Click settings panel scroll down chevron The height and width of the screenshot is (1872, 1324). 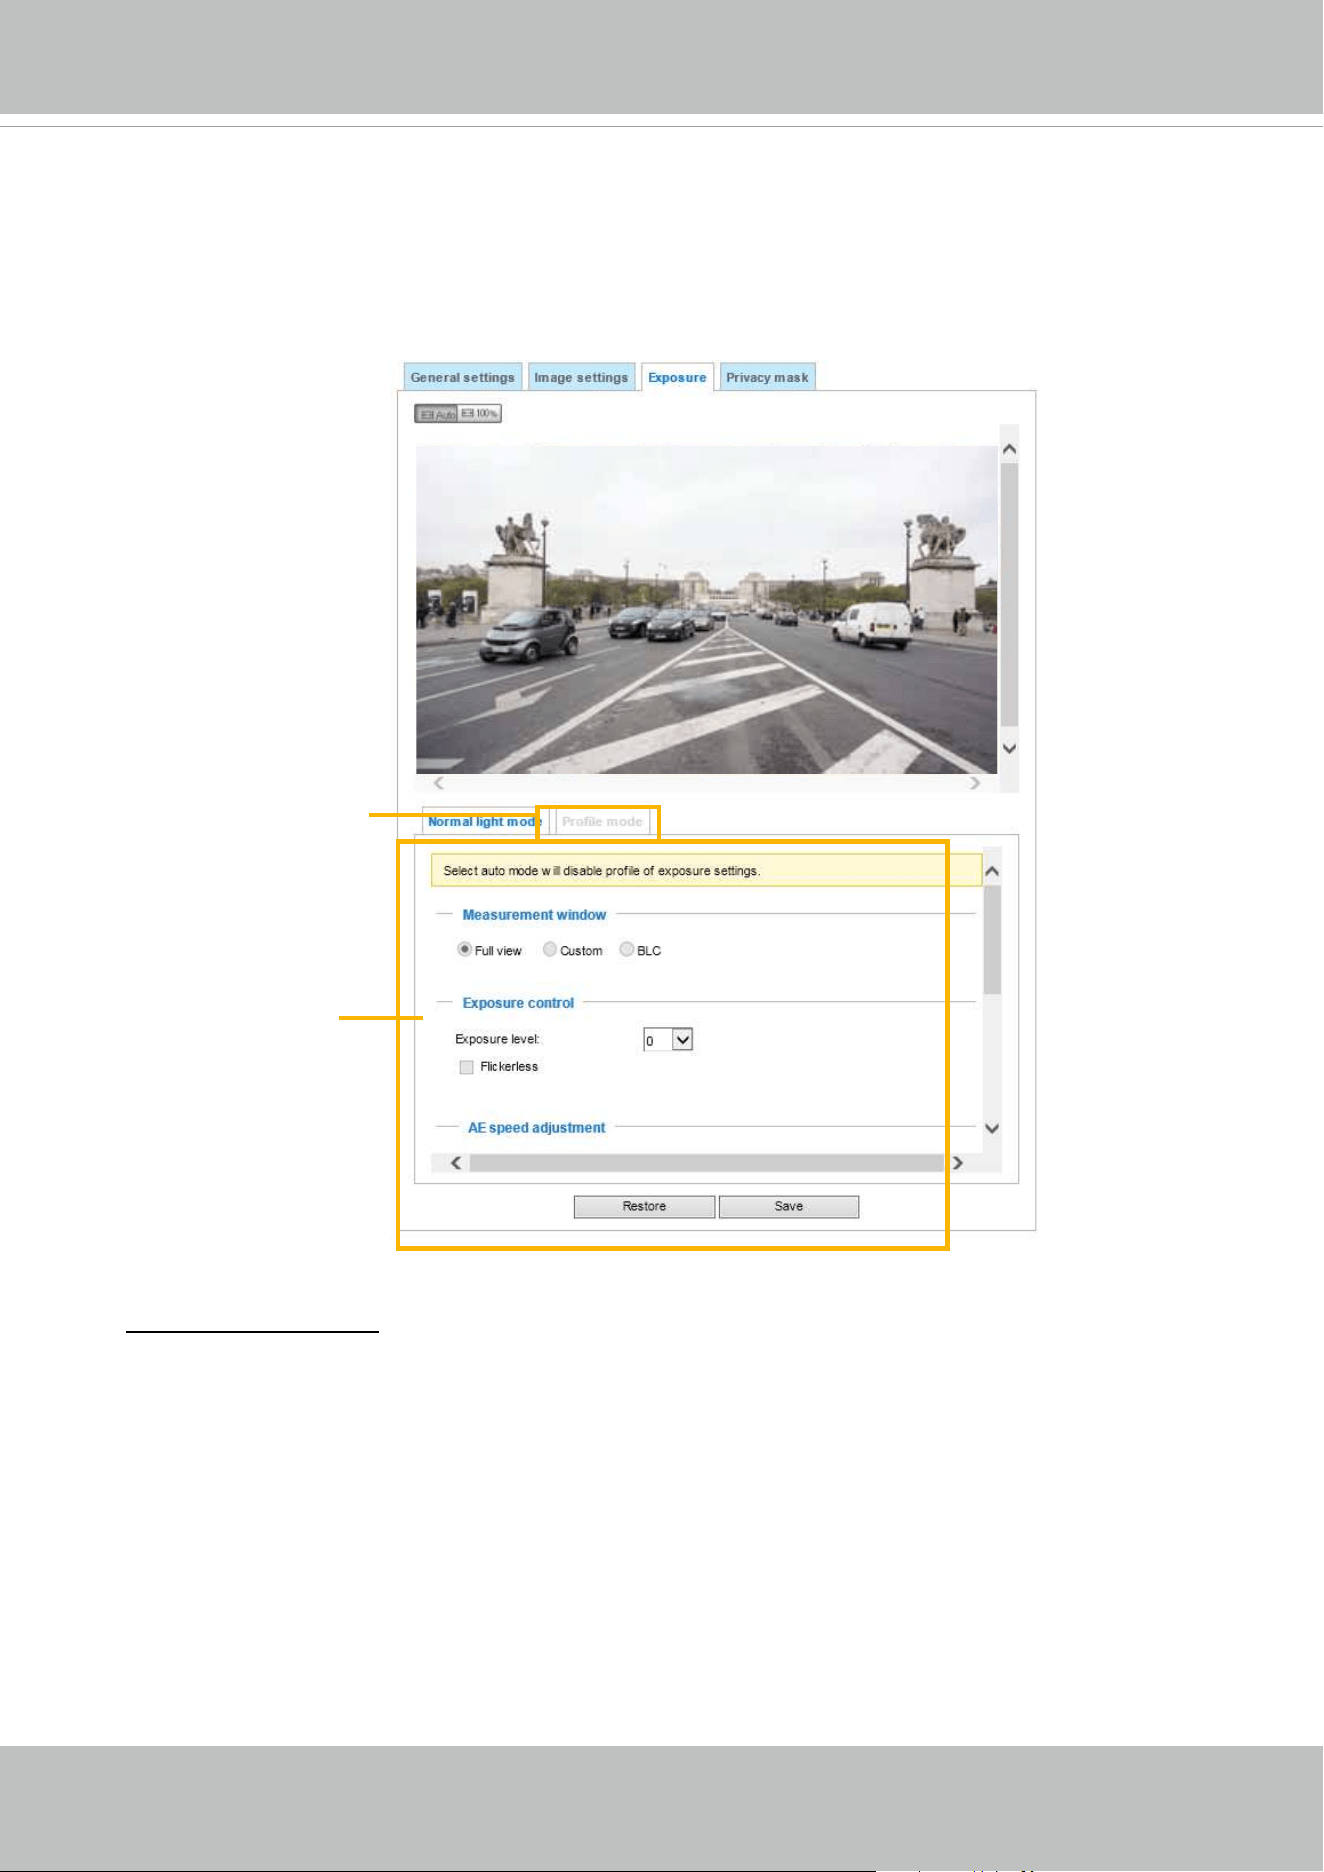[992, 1128]
